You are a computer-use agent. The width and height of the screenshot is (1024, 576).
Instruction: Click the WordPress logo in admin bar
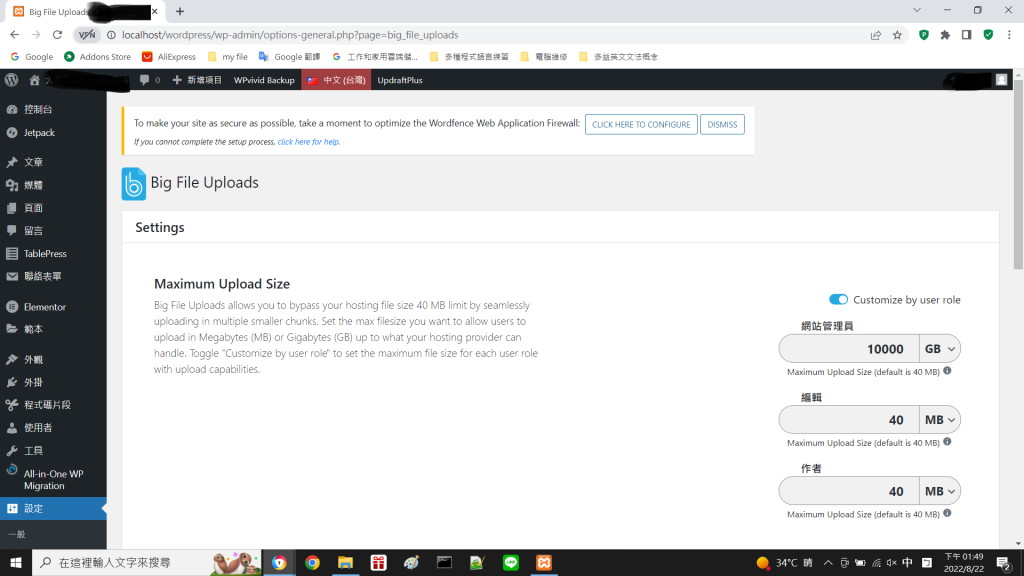[x=11, y=80]
